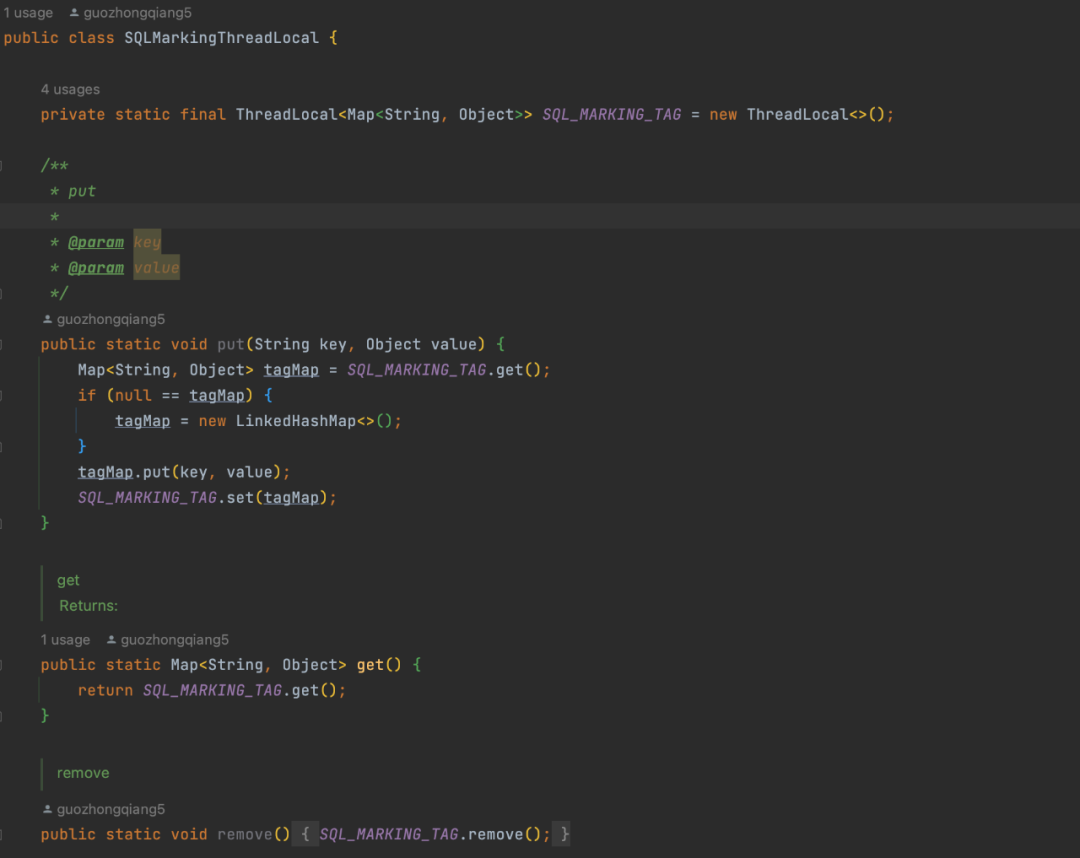
Task: Click the highlighted 'value' javadoc parameter
Action: 156,268
